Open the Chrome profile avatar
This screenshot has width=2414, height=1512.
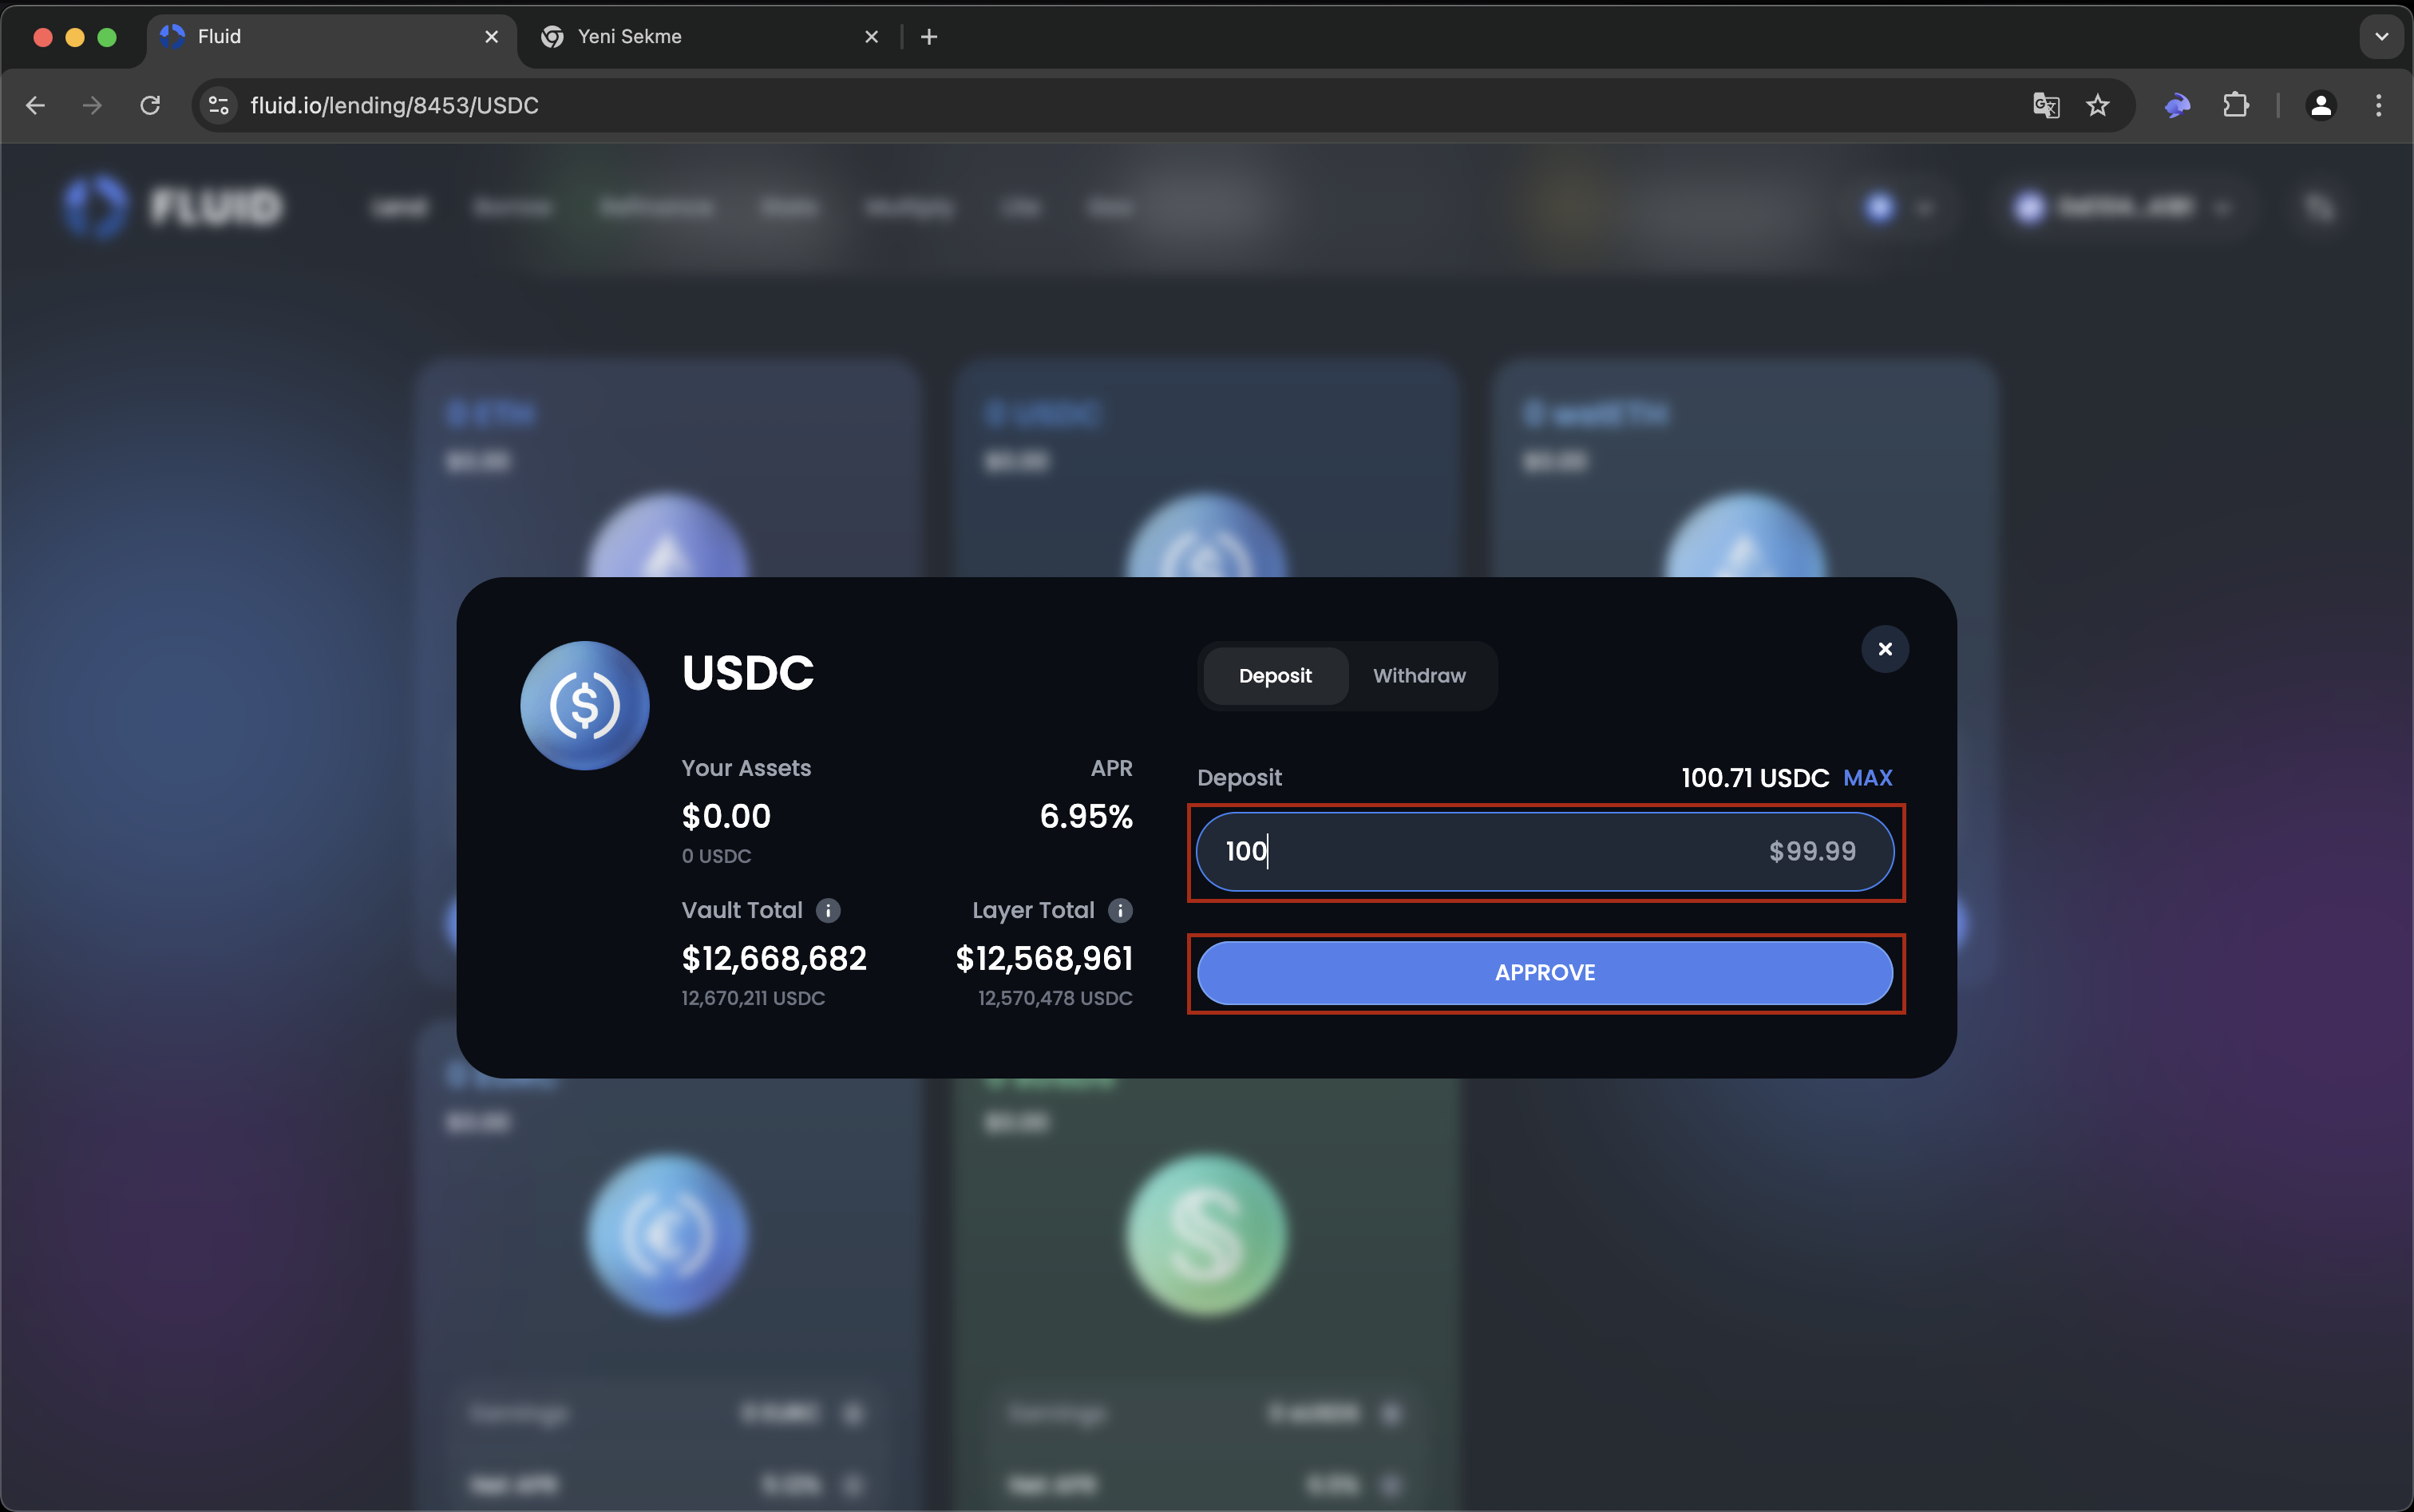pyautogui.click(x=2321, y=105)
